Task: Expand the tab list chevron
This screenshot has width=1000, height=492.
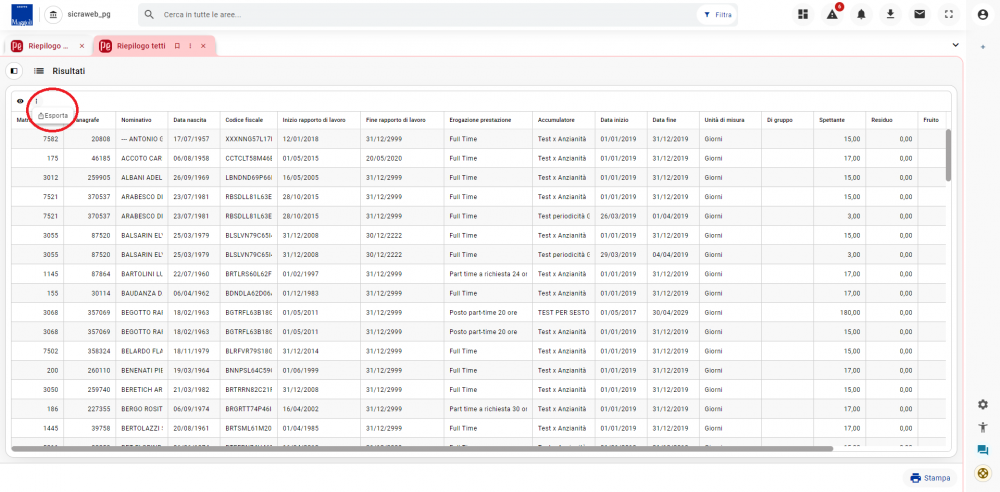Action: [955, 45]
